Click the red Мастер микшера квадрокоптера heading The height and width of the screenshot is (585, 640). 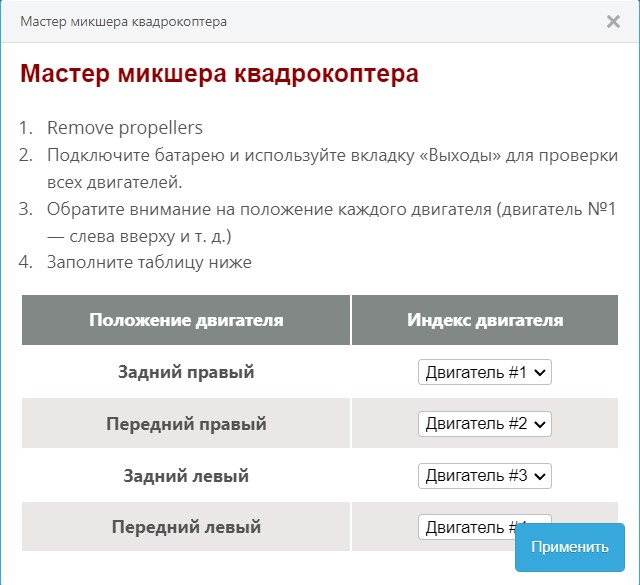tap(219, 74)
